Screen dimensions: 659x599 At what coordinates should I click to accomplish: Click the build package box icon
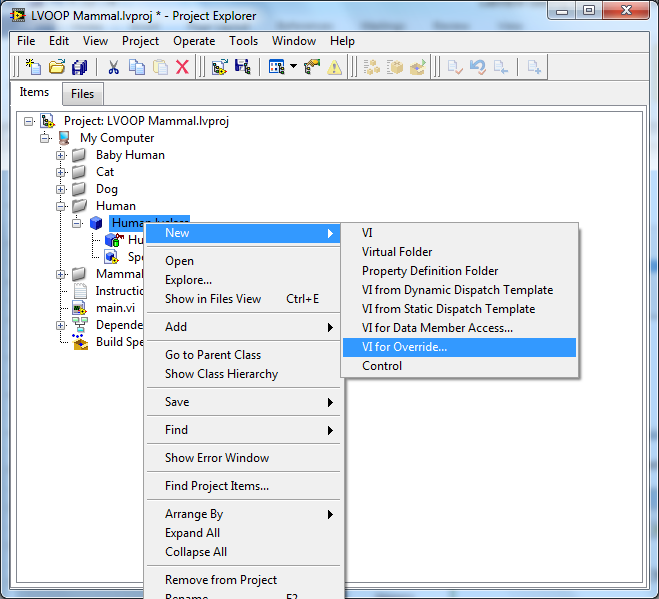click(x=395, y=67)
